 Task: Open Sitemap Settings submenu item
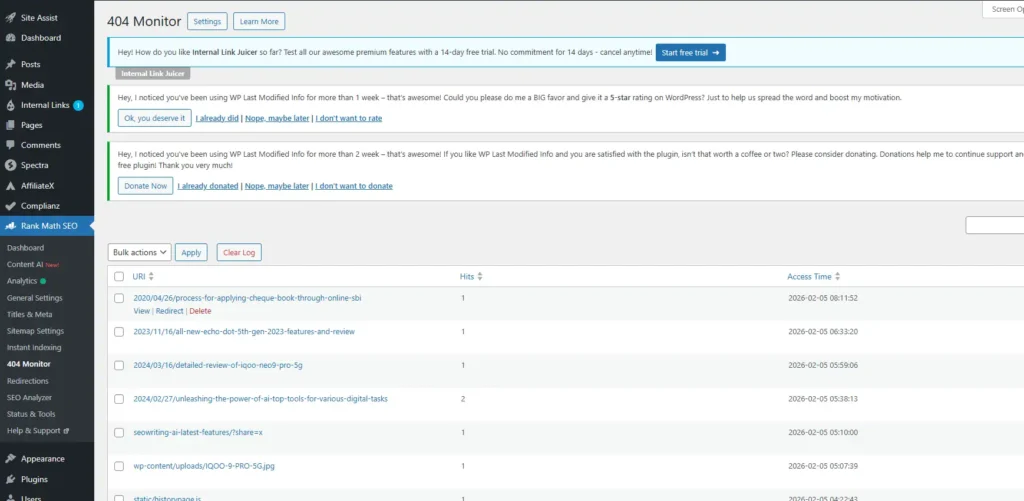tap(35, 331)
